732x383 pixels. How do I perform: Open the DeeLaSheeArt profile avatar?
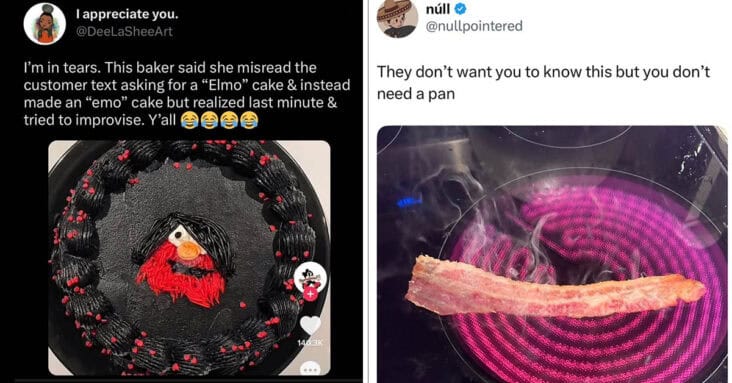[x=45, y=23]
